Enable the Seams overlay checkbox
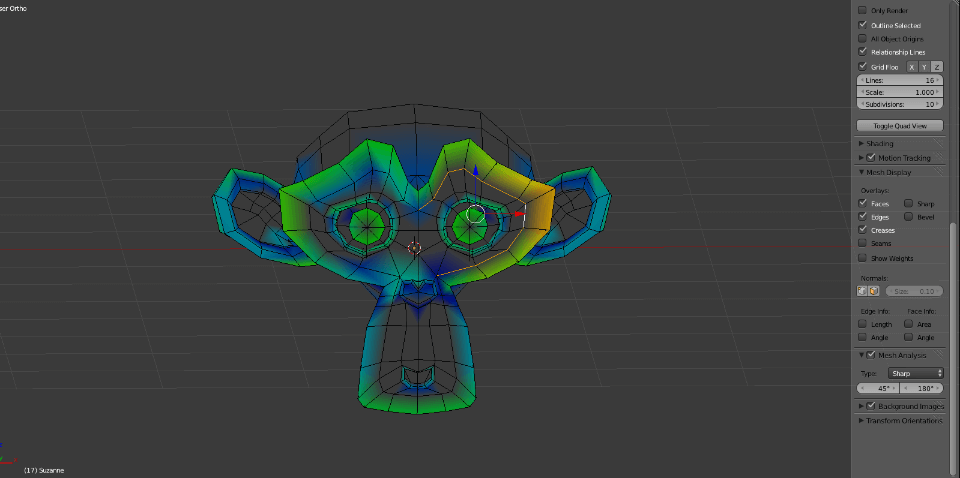This screenshot has height=478, width=960. point(862,244)
